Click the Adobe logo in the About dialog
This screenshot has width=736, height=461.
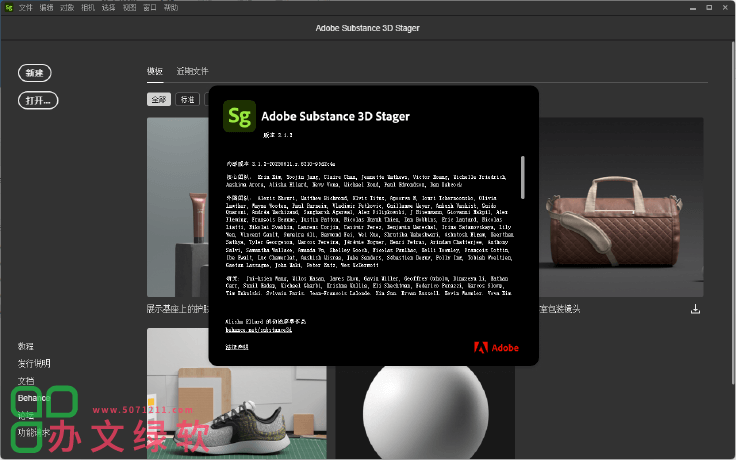(496, 348)
